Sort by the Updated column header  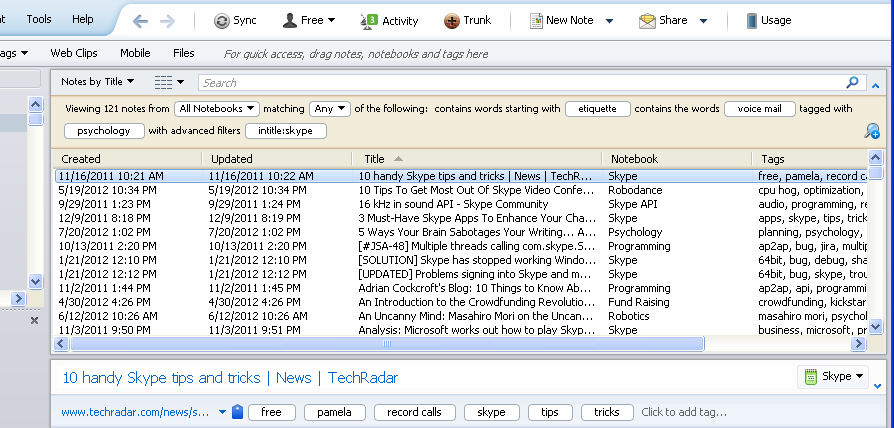(x=278, y=159)
